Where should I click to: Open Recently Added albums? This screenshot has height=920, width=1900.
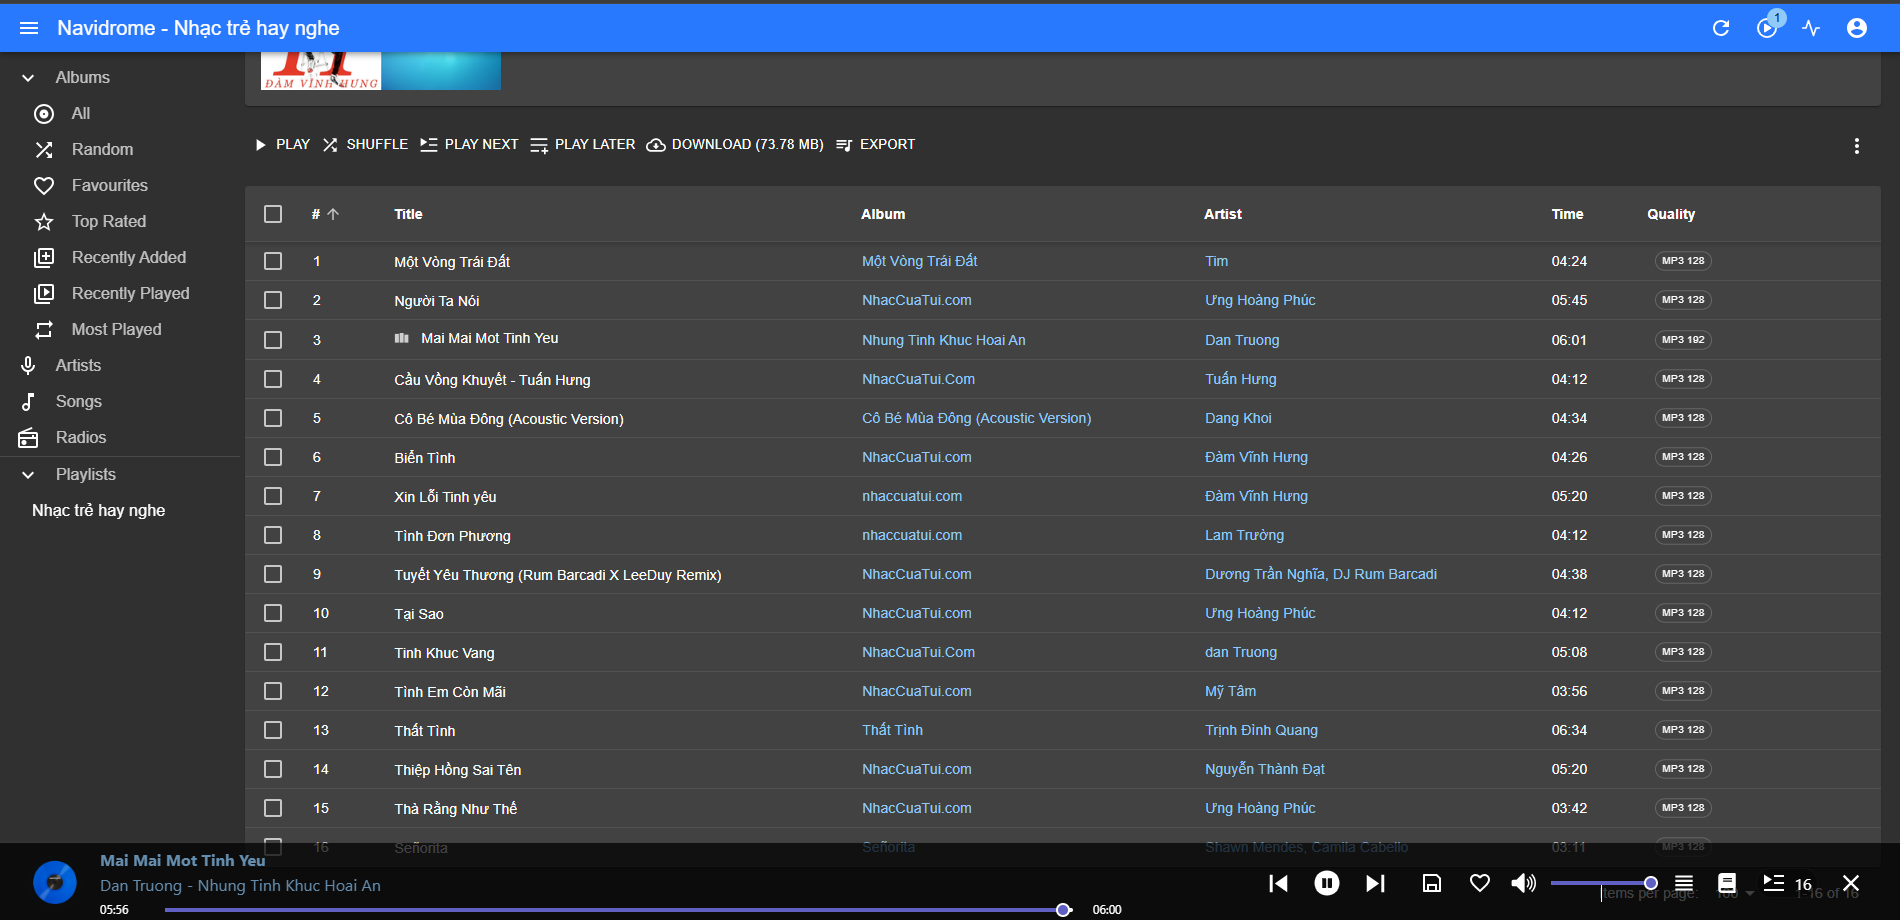pyautogui.click(x=128, y=257)
